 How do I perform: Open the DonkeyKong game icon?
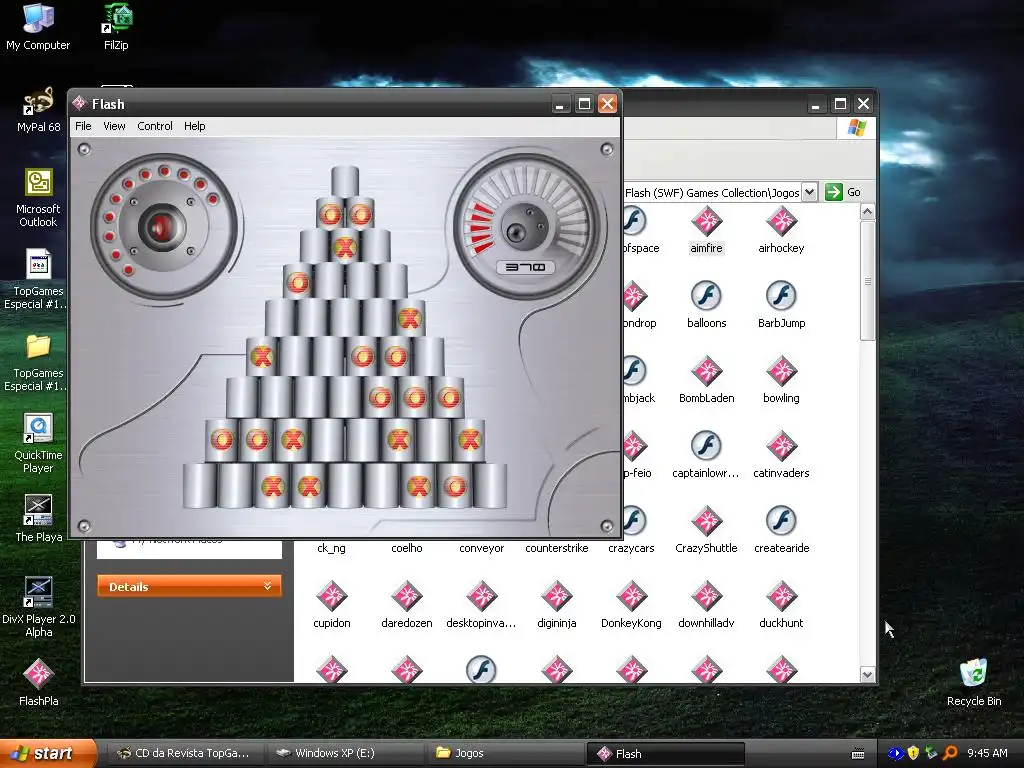pyautogui.click(x=632, y=596)
